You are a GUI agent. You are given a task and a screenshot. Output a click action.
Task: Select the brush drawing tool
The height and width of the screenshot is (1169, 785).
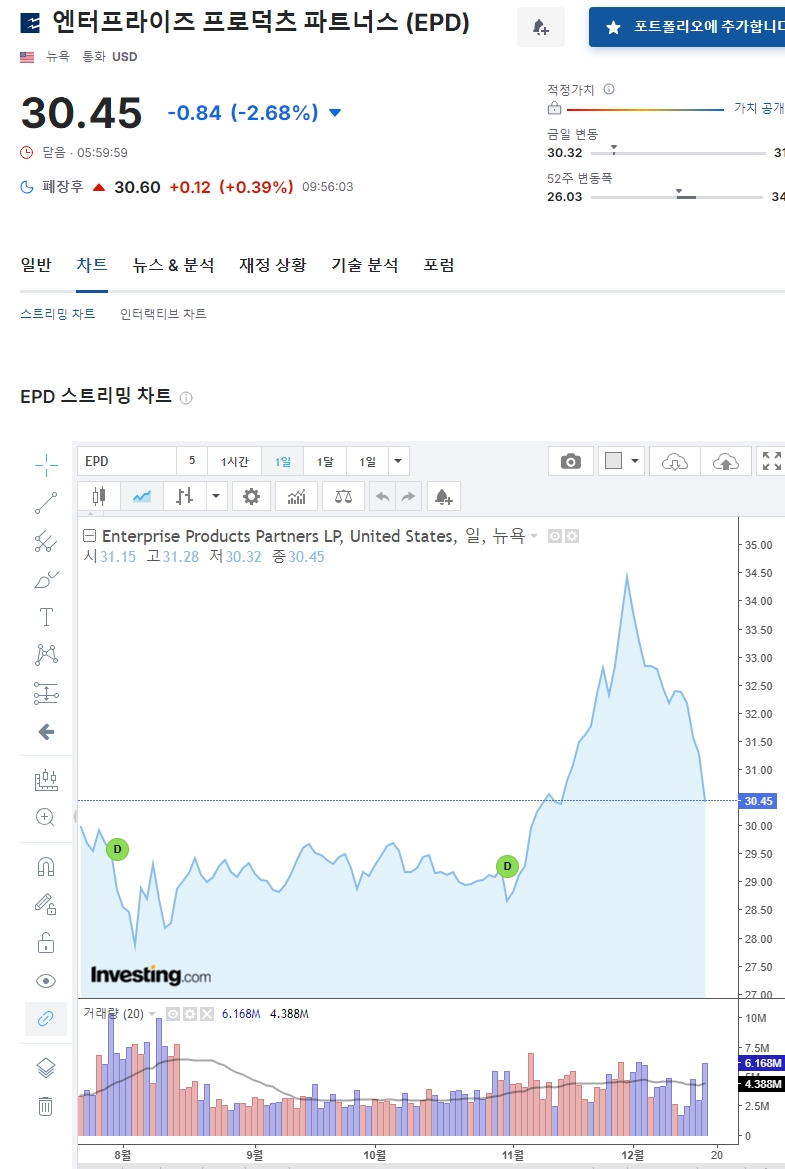(46, 579)
